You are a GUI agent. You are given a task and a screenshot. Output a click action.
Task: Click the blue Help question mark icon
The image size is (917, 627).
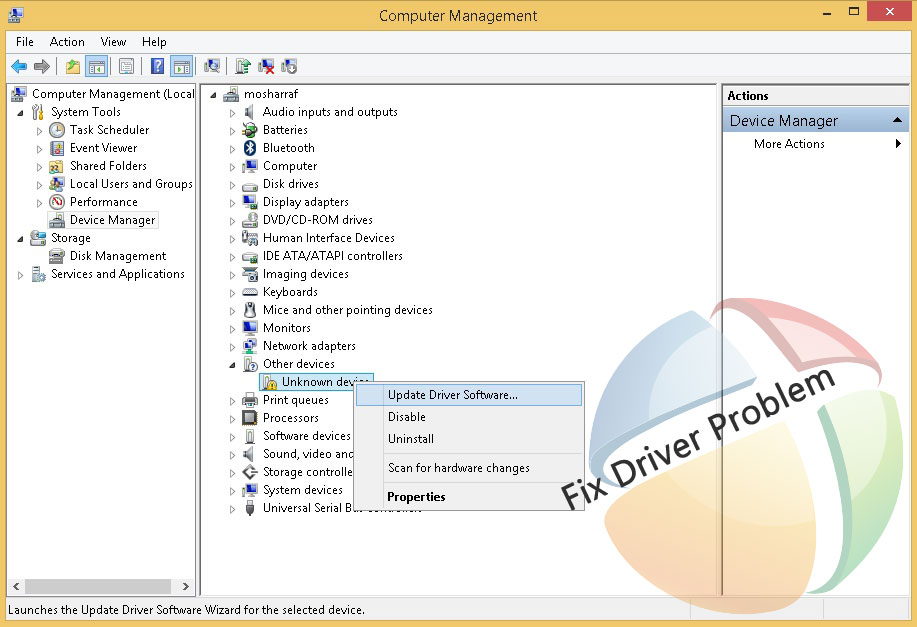click(x=157, y=67)
